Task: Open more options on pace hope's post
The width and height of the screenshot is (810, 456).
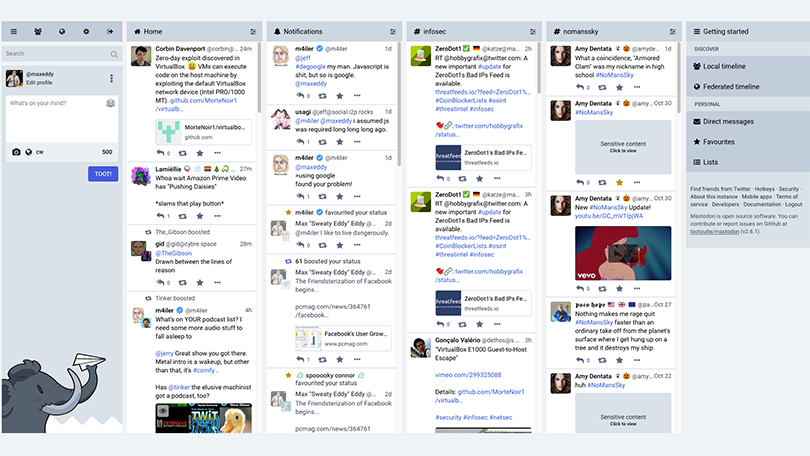Action: (x=637, y=360)
